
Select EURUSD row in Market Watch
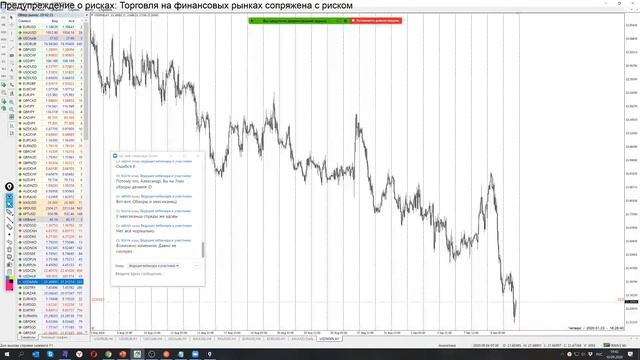(x=51, y=27)
